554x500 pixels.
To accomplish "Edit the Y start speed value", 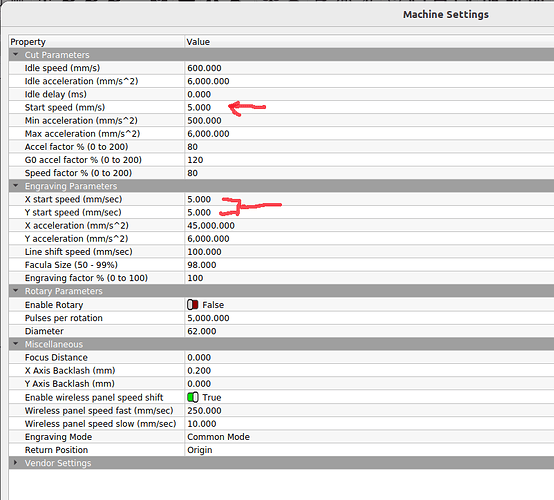I will pyautogui.click(x=369, y=212).
